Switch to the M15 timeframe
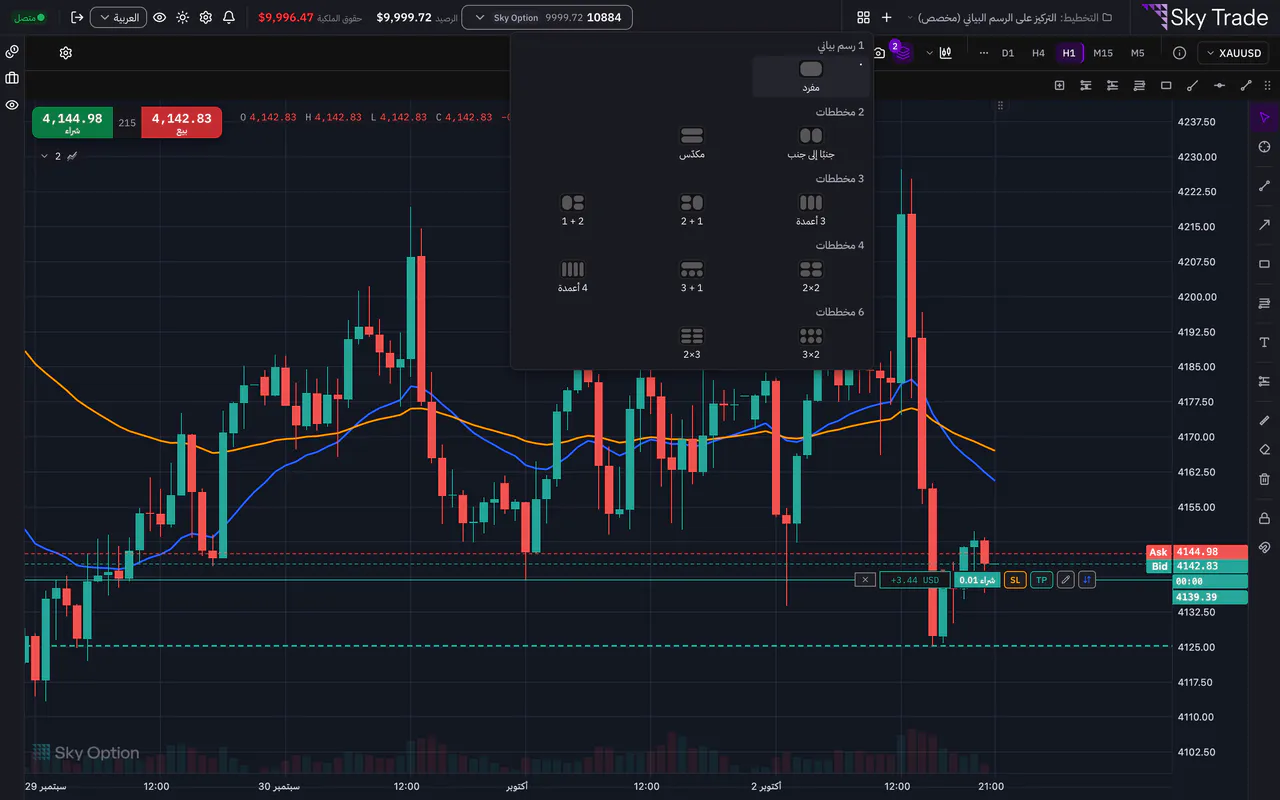 (1103, 53)
